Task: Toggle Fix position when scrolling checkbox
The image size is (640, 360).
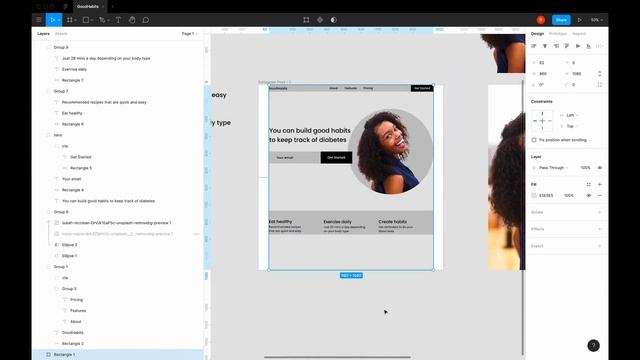Action: [x=534, y=140]
